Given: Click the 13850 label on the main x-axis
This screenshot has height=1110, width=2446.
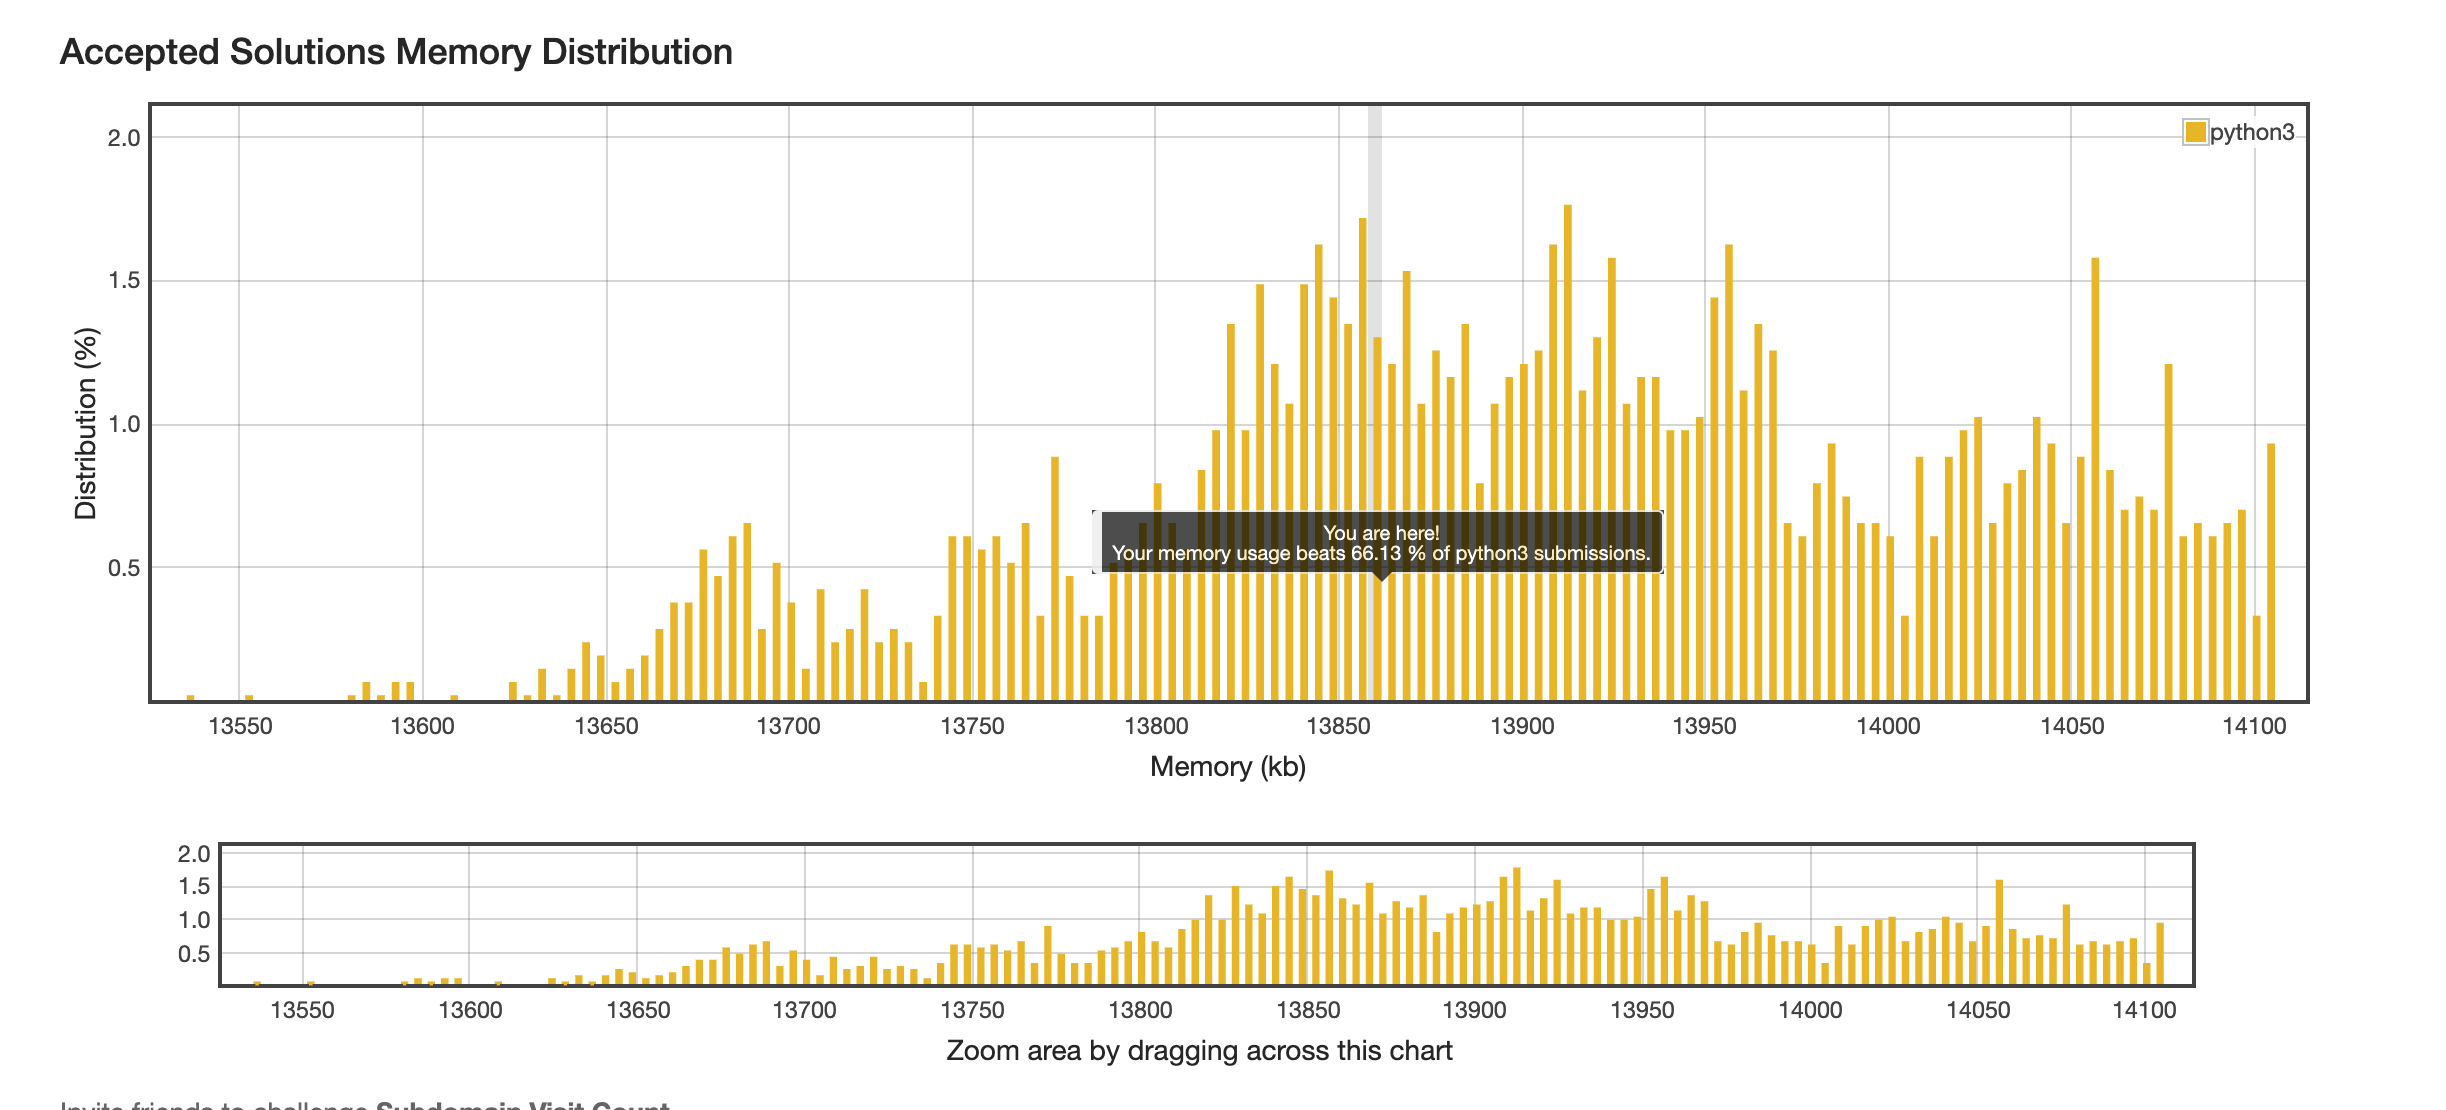Looking at the screenshot, I should [1338, 726].
